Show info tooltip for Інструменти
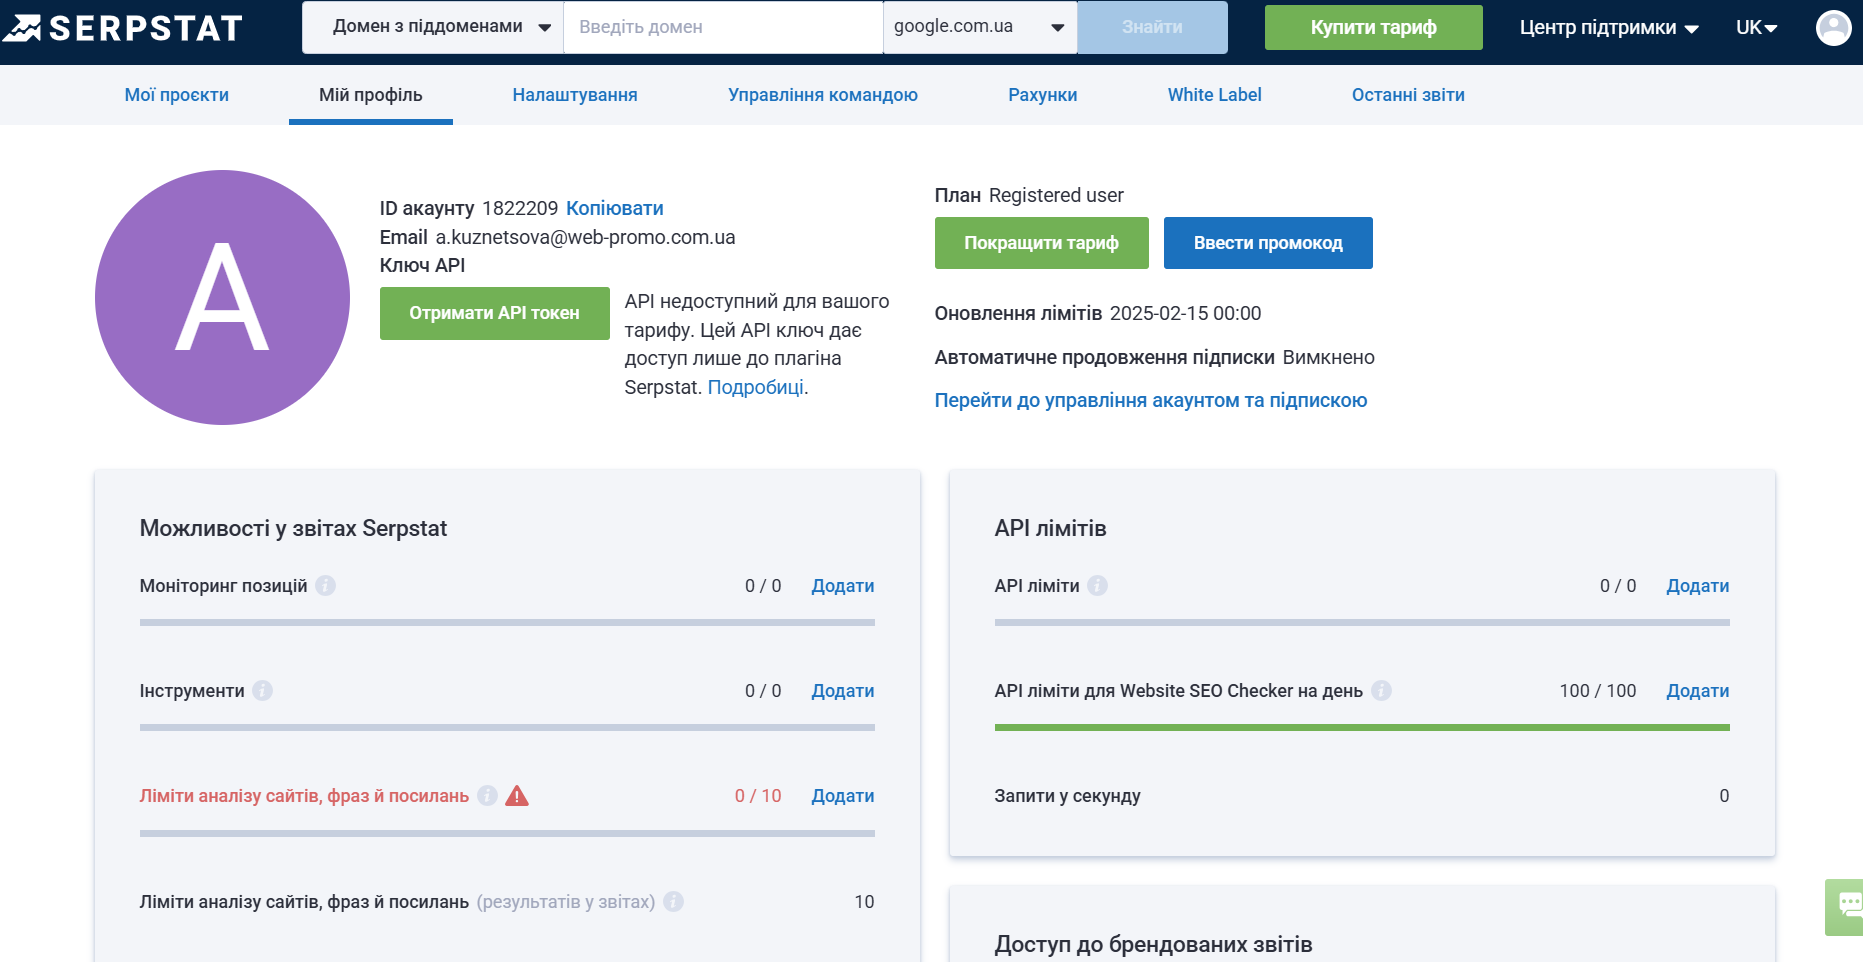 262,690
